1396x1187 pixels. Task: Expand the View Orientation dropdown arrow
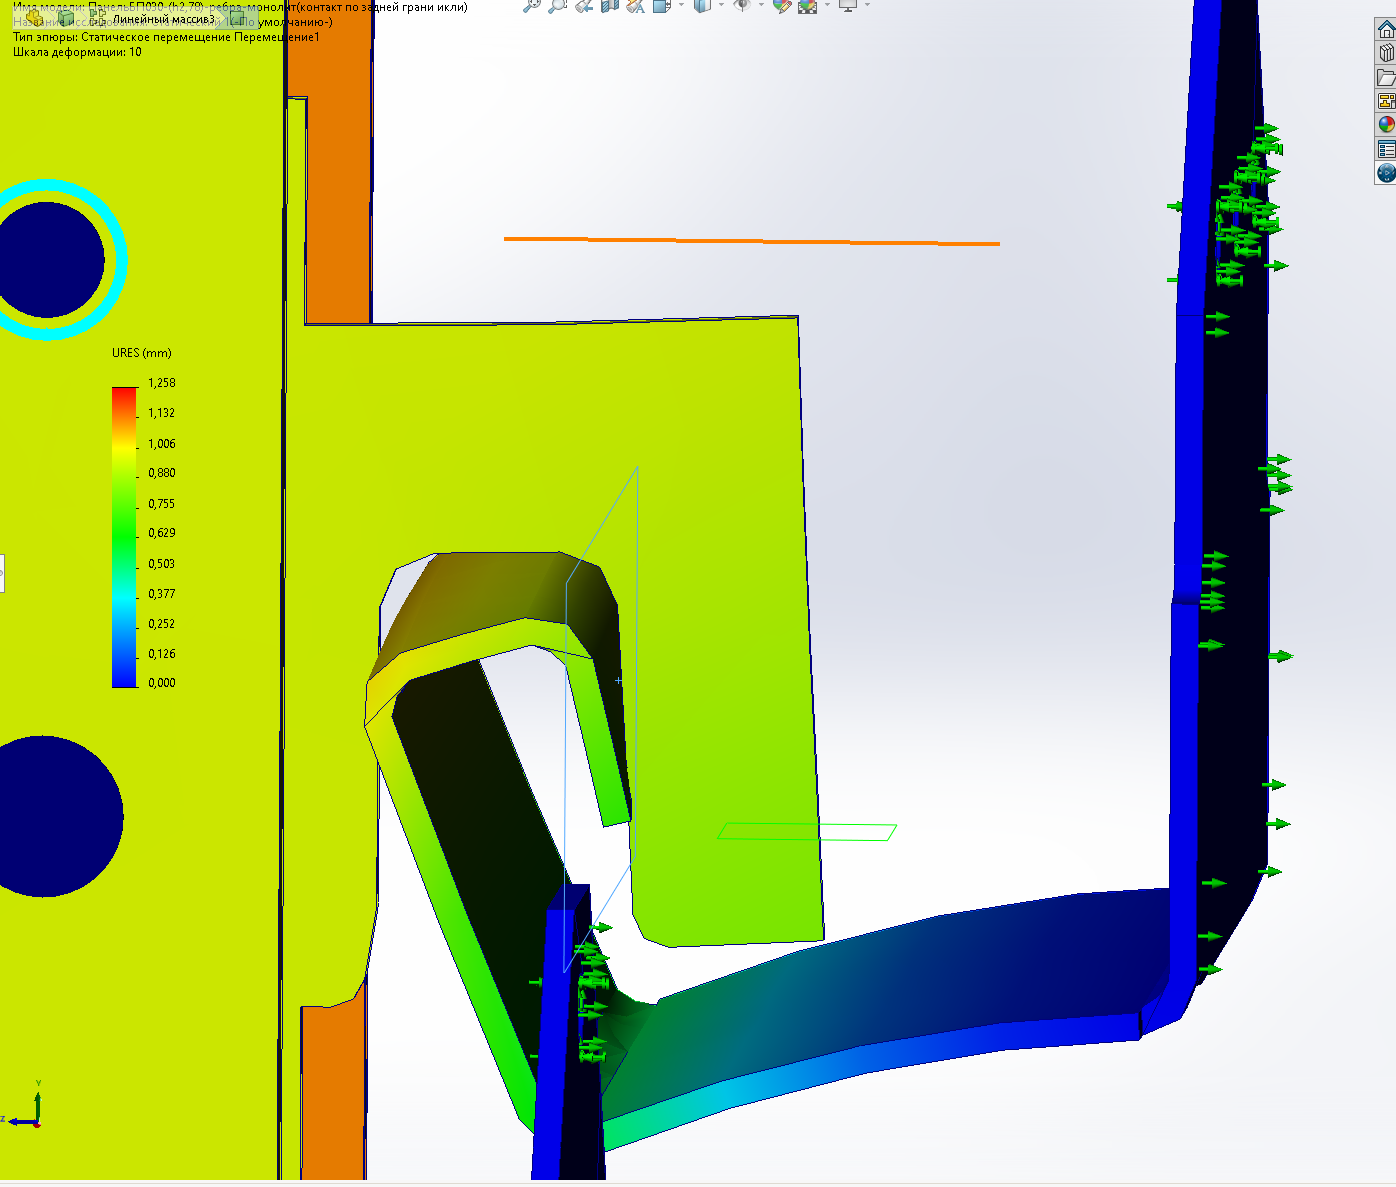(681, 6)
